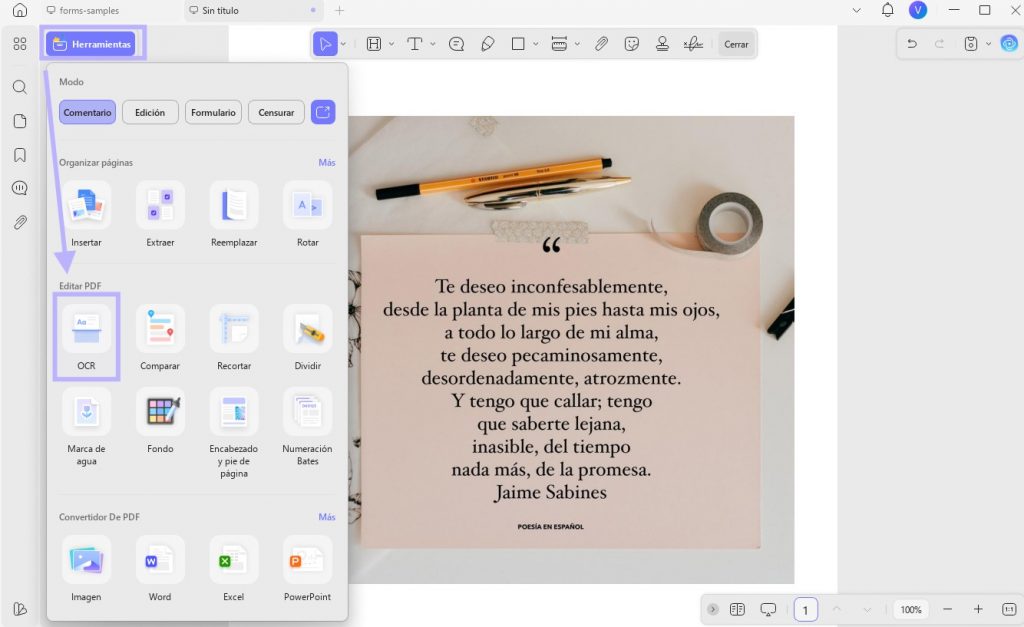
Task: Click the save icon
Action: tap(971, 44)
